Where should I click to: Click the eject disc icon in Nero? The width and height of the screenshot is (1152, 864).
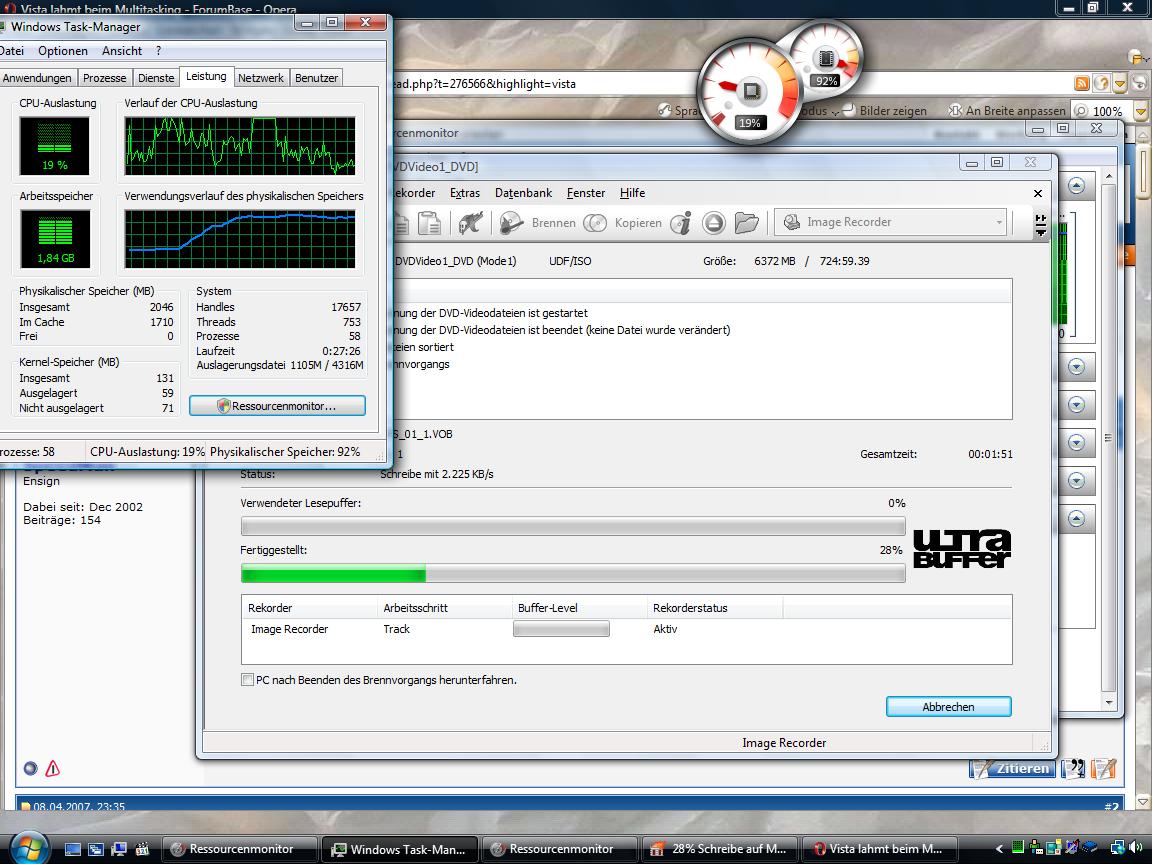(713, 223)
